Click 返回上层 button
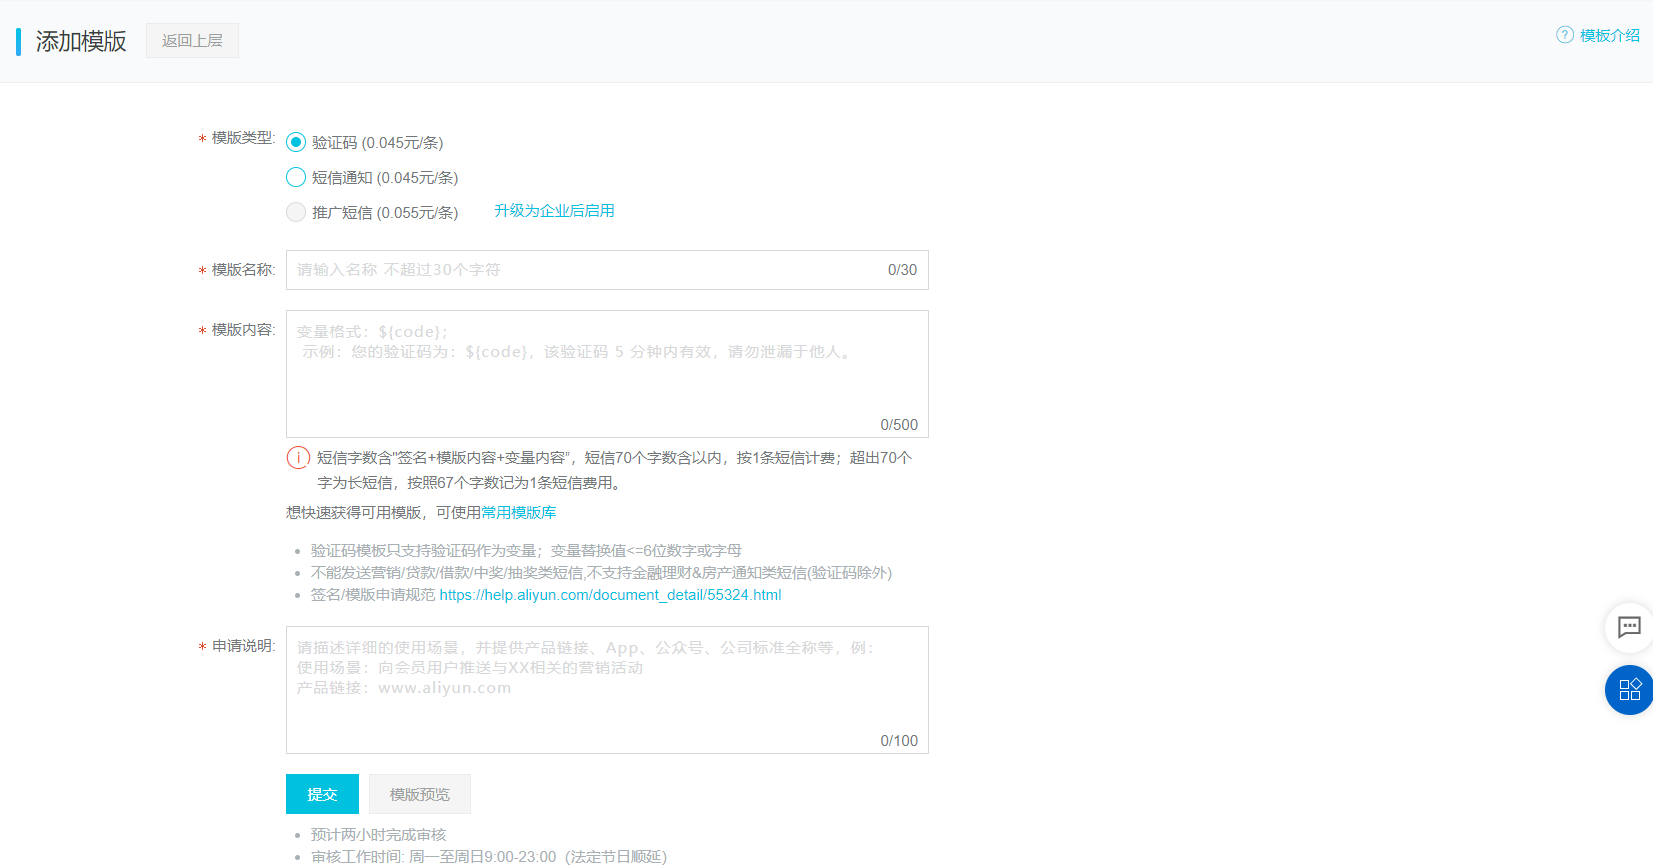The width and height of the screenshot is (1653, 867). pyautogui.click(x=192, y=41)
